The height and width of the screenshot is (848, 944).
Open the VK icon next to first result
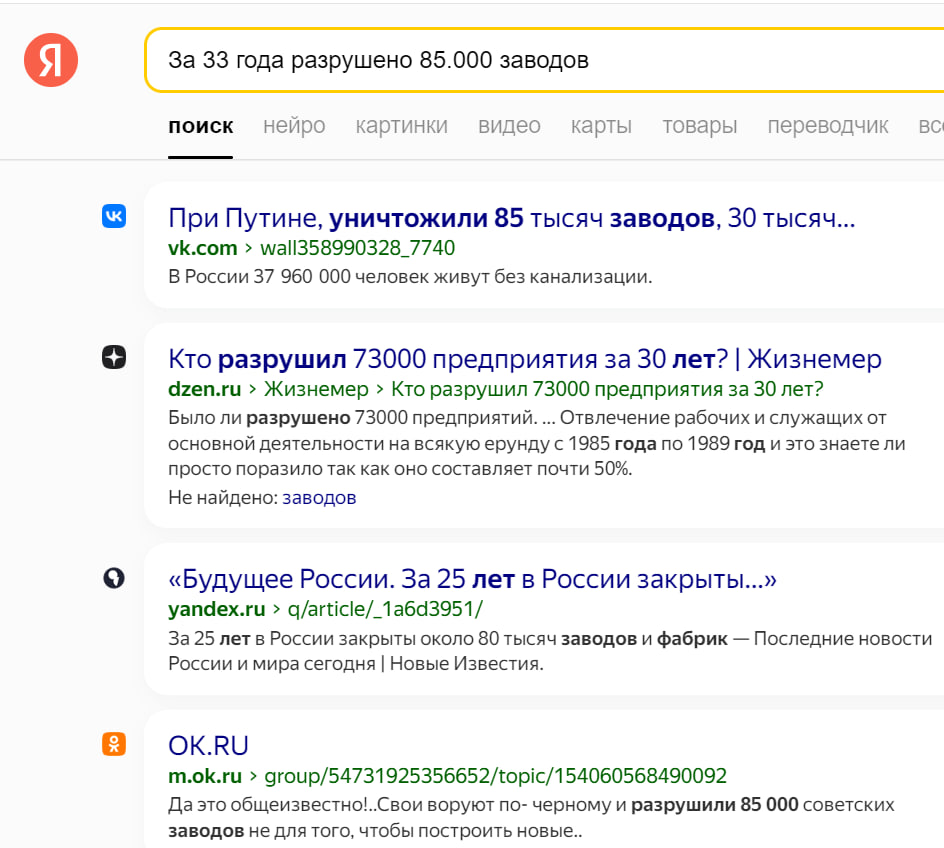(114, 213)
